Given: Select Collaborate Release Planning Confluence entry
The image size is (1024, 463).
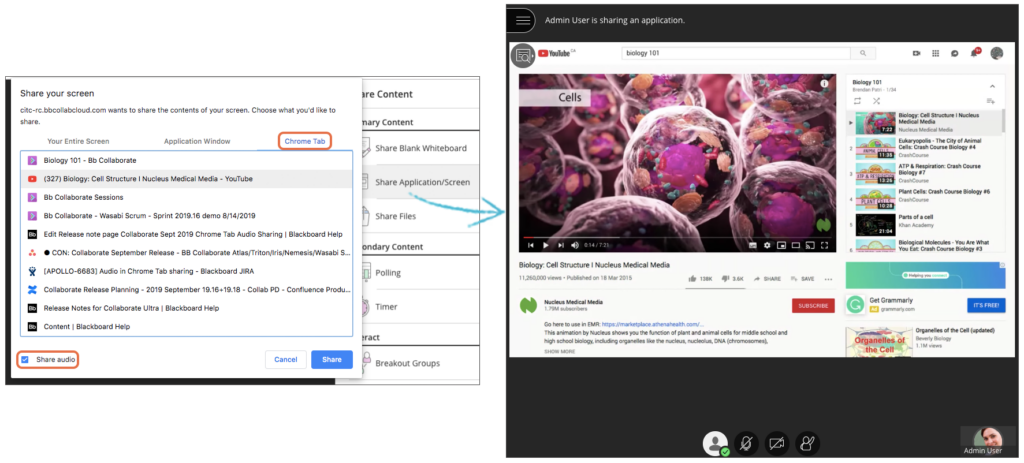Looking at the screenshot, I should point(187,289).
